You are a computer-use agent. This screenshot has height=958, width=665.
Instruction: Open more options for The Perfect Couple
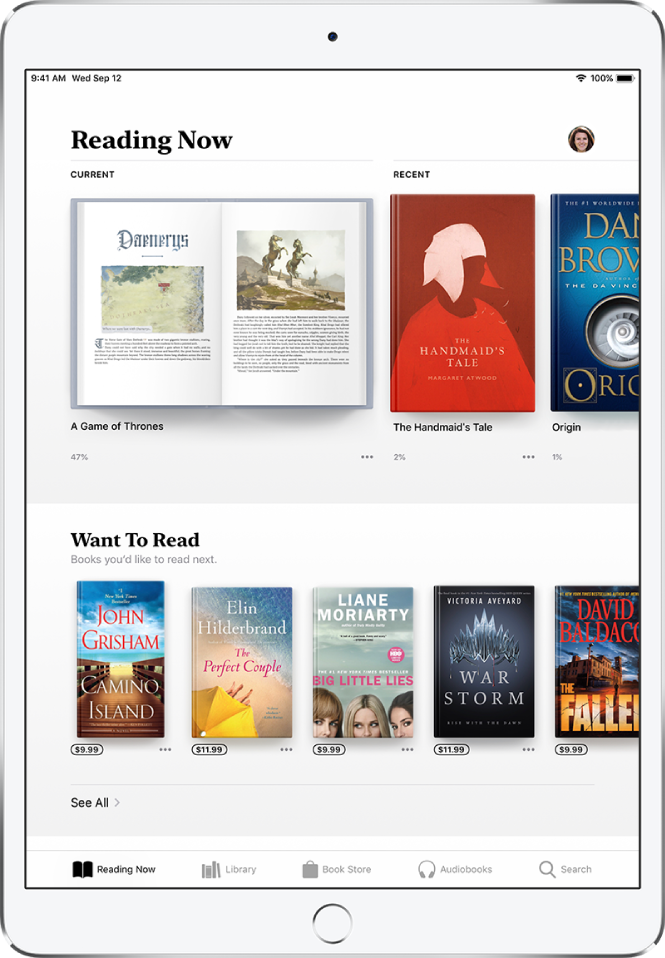(286, 749)
